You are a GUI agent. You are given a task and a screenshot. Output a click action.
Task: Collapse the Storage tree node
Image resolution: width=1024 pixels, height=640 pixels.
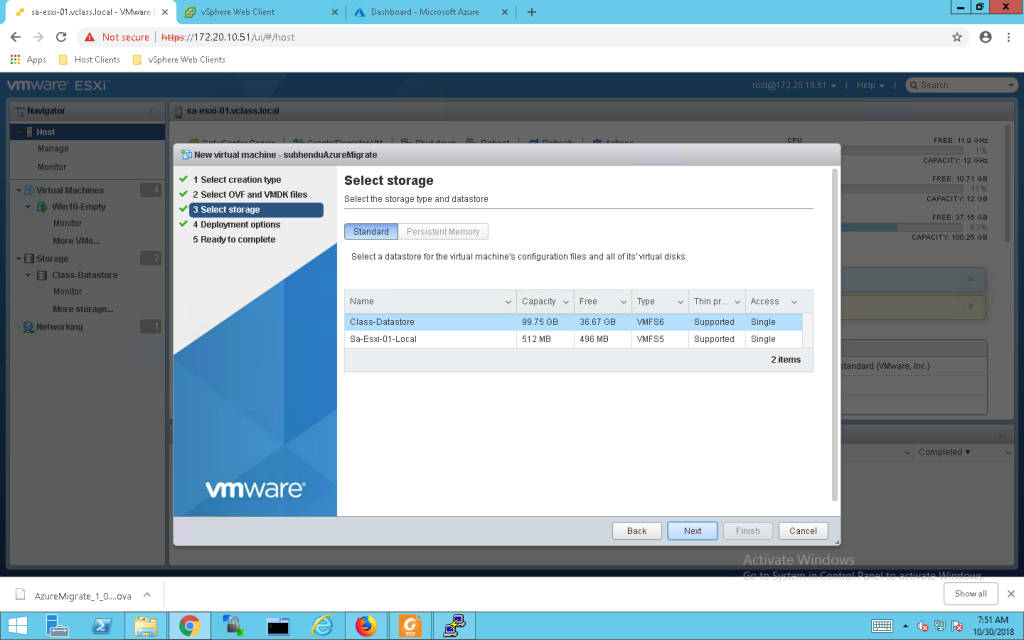pyautogui.click(x=18, y=259)
